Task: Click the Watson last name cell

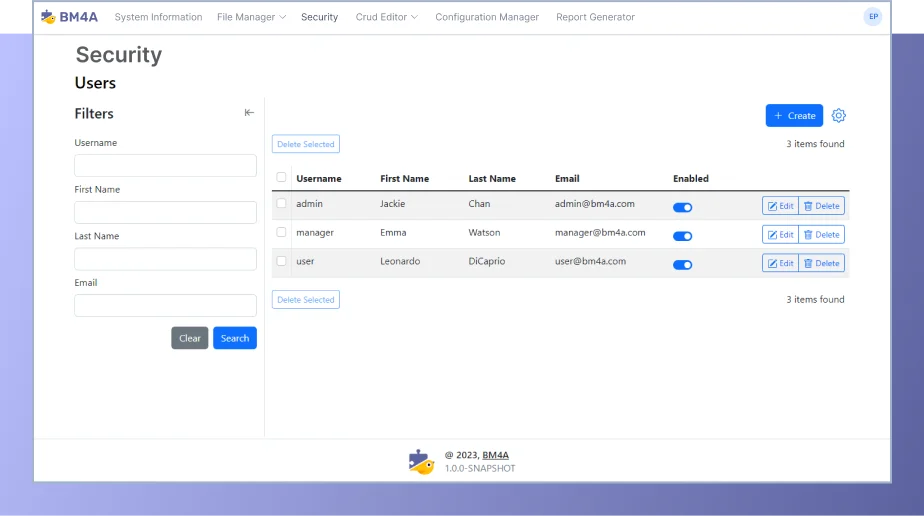Action: 484,233
